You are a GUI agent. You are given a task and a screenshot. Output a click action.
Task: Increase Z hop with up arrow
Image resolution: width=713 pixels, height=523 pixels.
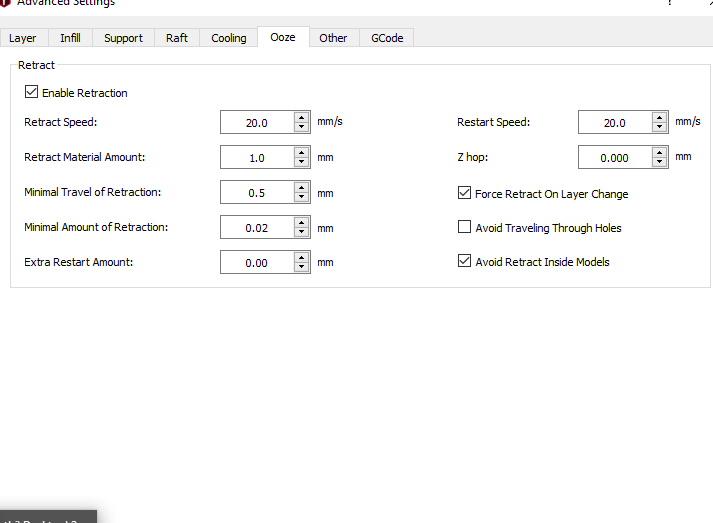coord(659,152)
